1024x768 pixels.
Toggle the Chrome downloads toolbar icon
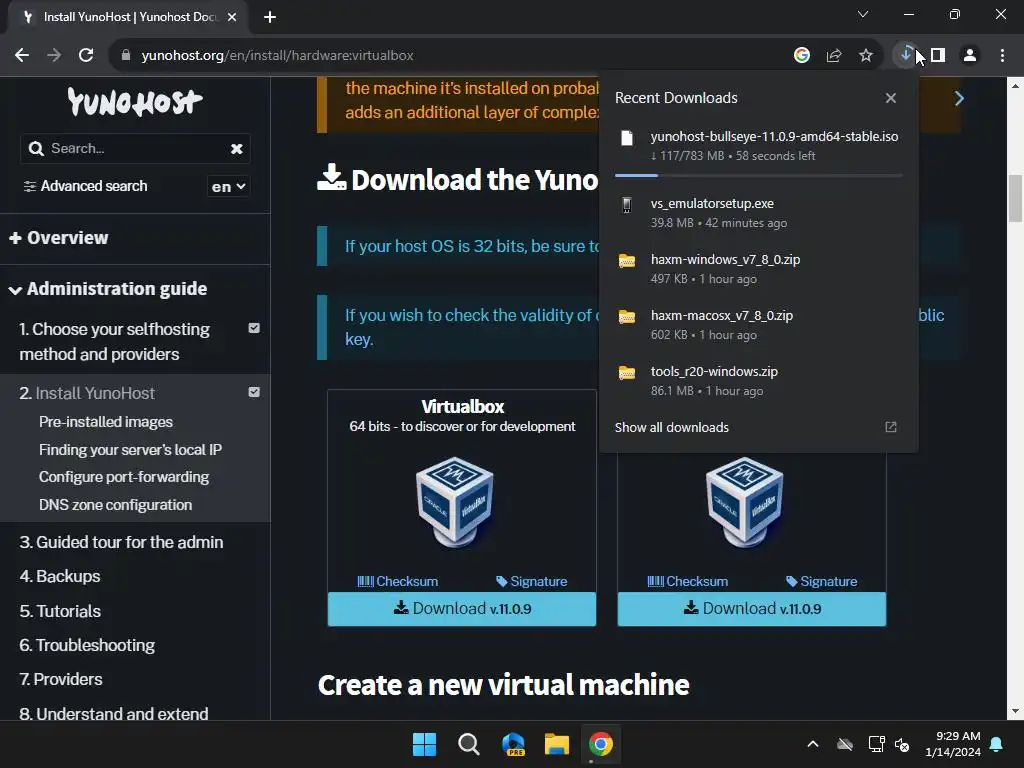(x=906, y=54)
